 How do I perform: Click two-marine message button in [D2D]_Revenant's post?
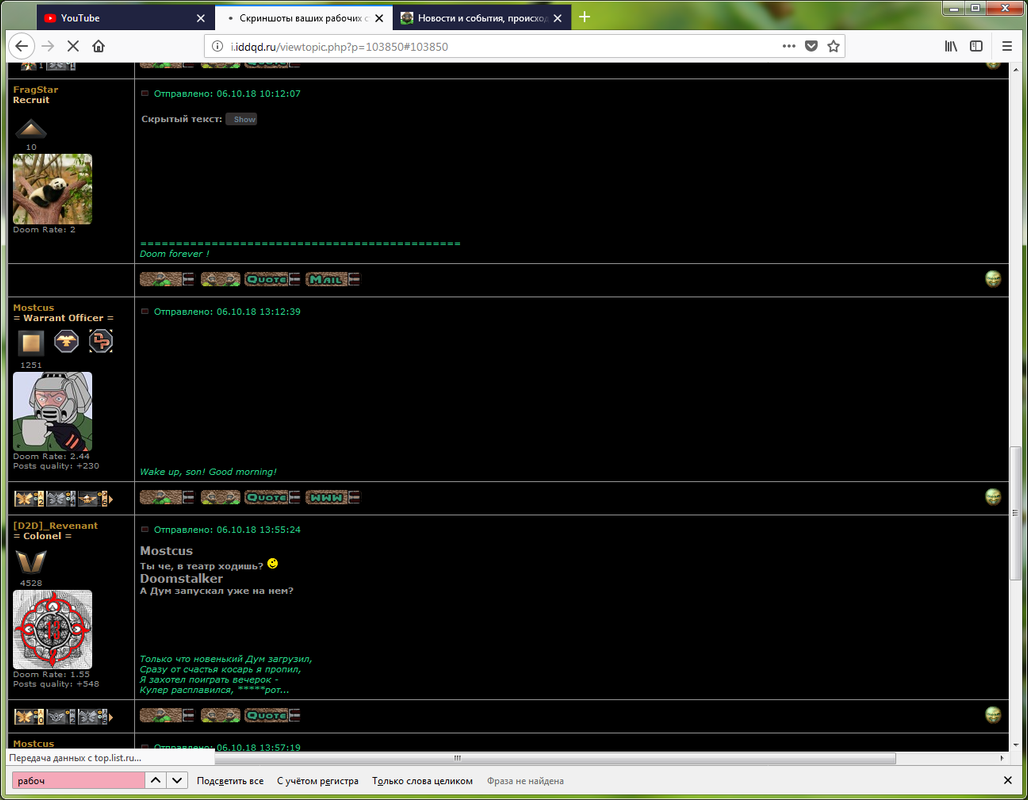click(x=220, y=715)
